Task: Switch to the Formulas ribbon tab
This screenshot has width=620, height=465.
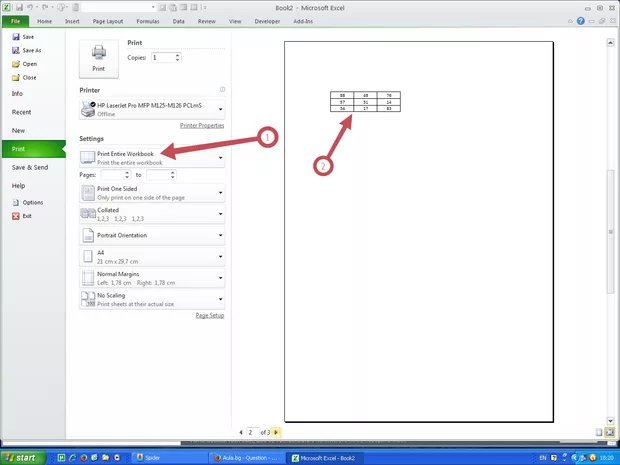Action: click(x=148, y=21)
